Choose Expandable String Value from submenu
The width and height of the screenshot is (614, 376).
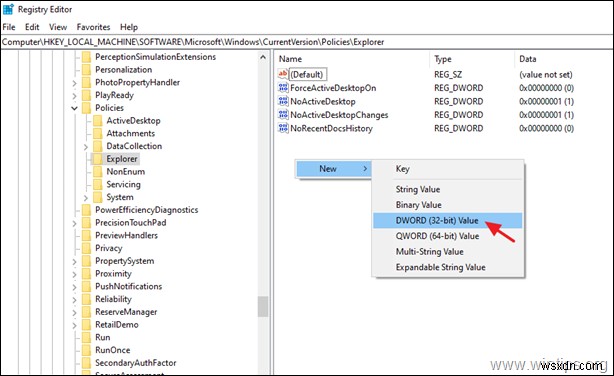(448, 268)
